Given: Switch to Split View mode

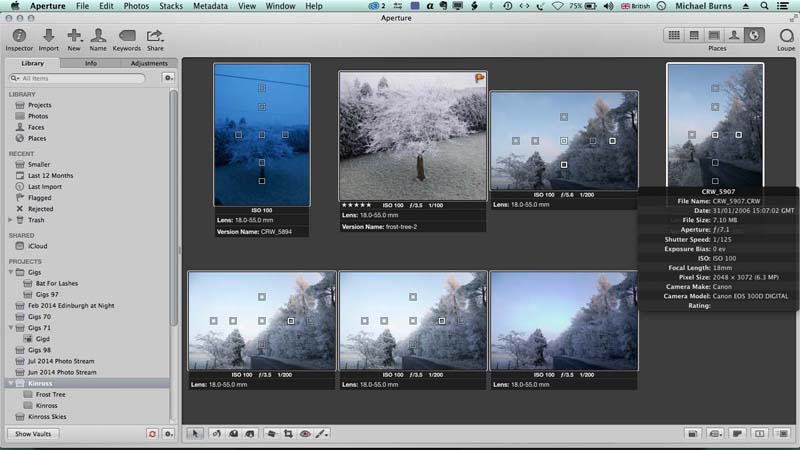Looking at the screenshot, I should coord(694,35).
